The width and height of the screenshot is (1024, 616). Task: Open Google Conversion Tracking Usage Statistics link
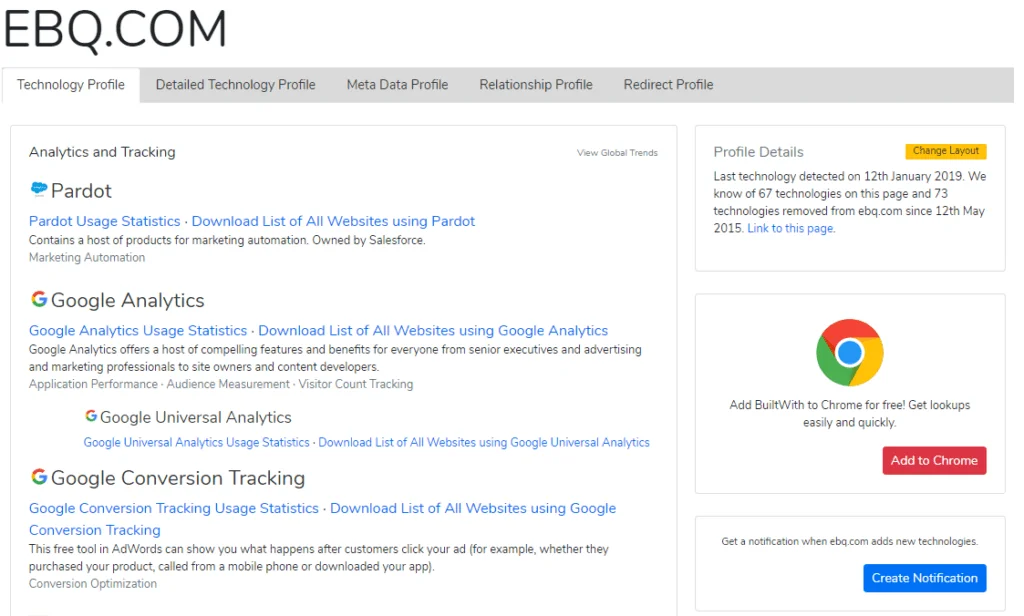174,508
